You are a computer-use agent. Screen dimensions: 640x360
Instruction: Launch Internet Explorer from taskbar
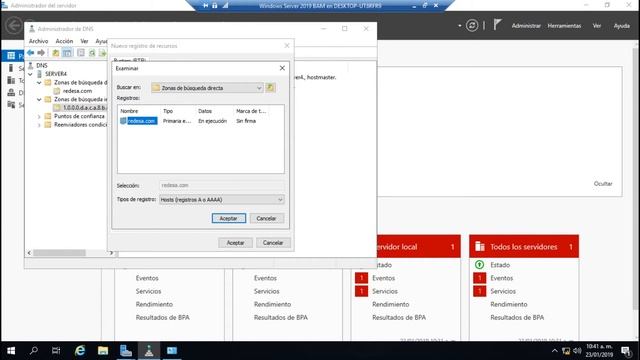tap(80, 351)
